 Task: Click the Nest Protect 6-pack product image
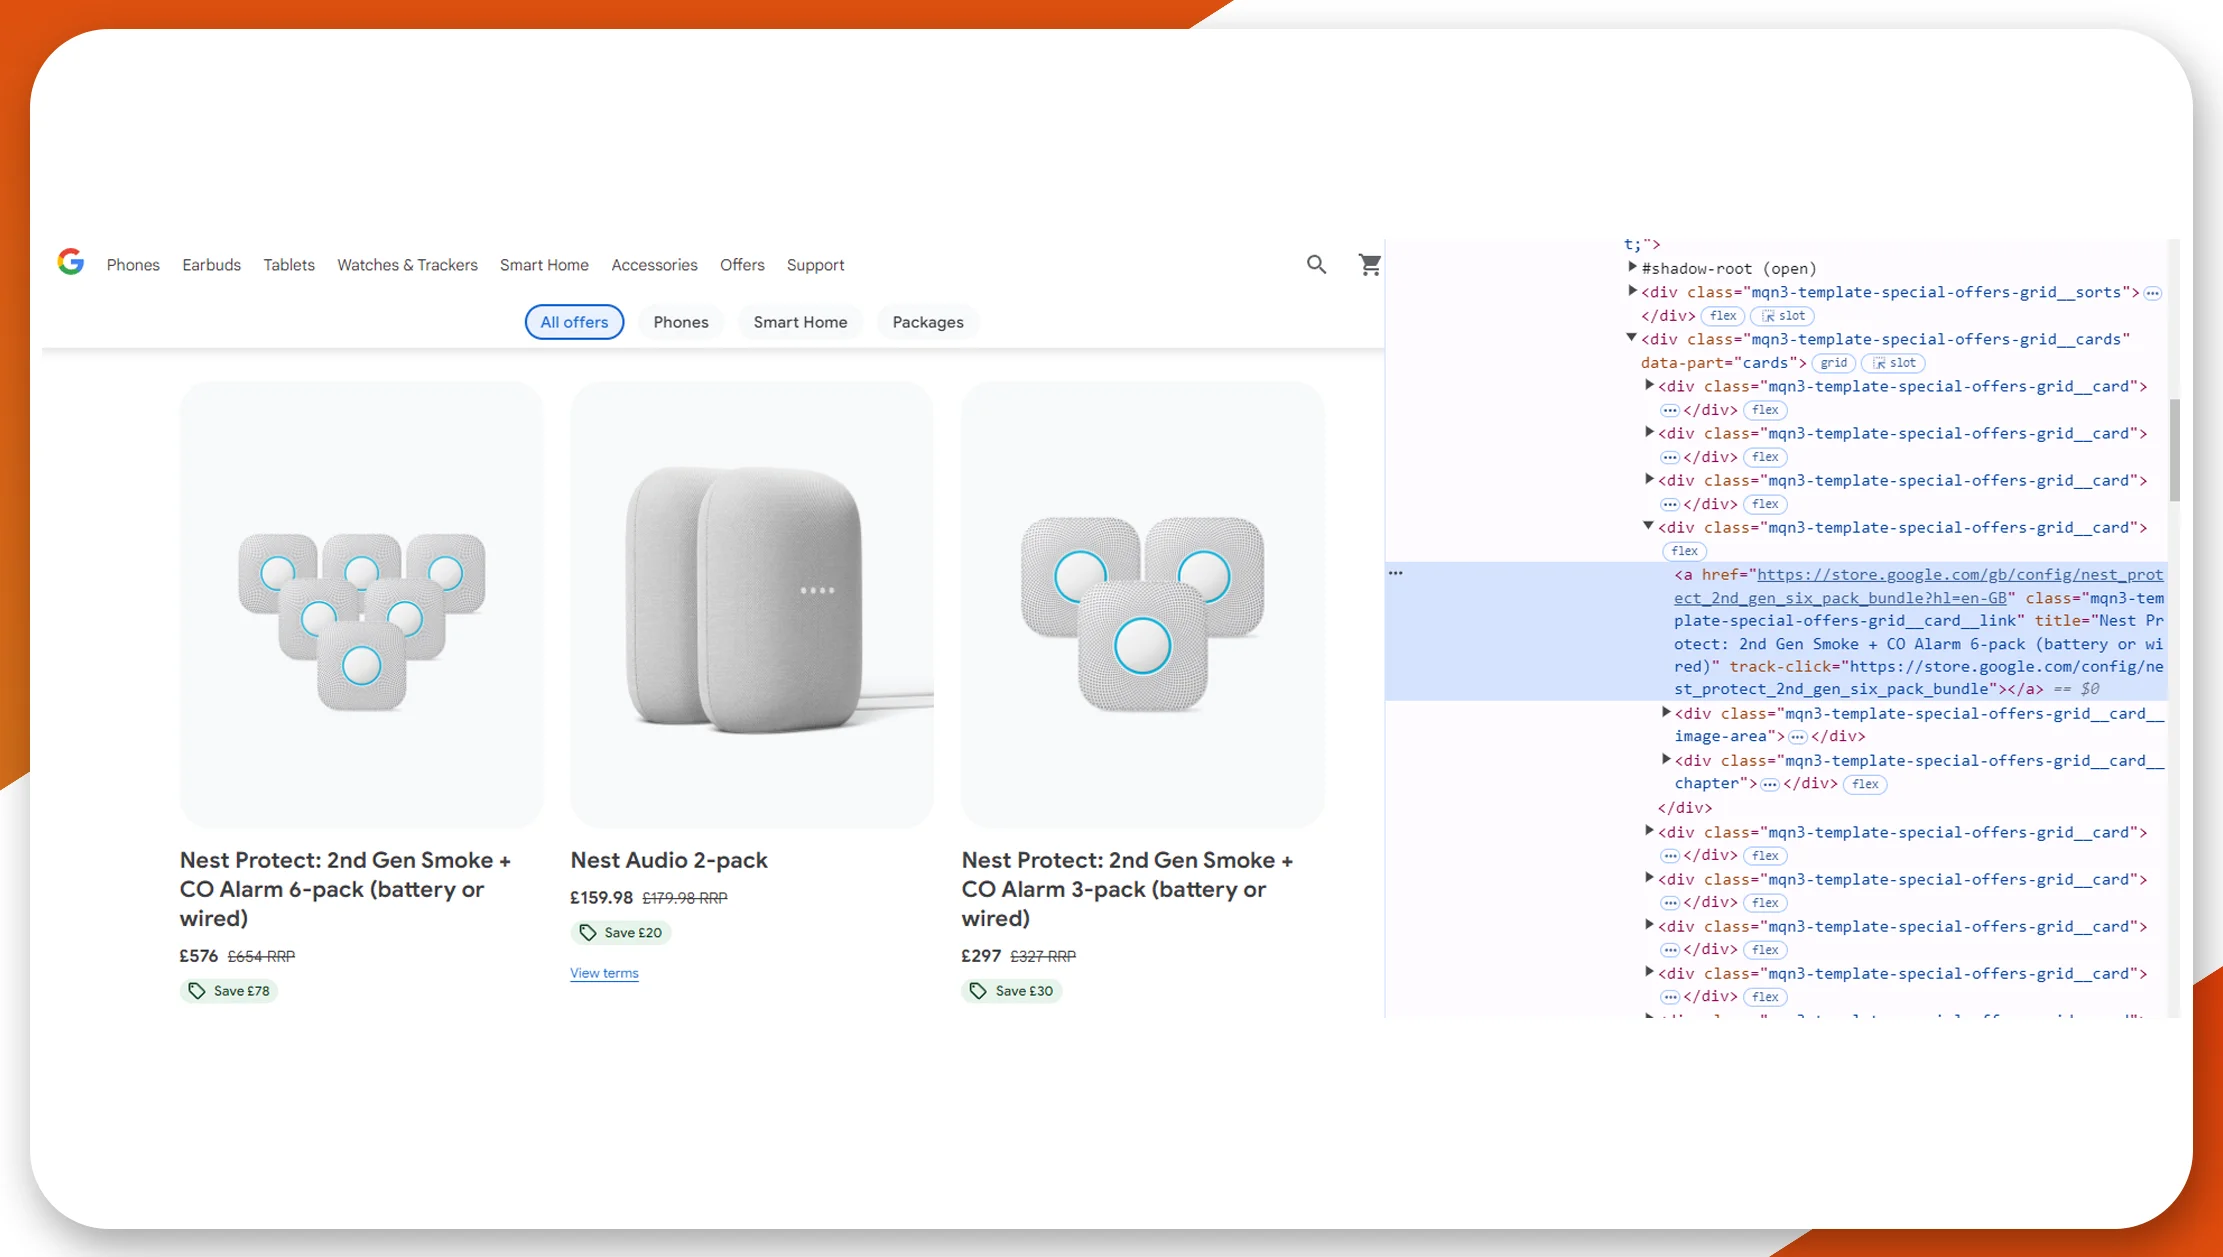click(x=362, y=604)
